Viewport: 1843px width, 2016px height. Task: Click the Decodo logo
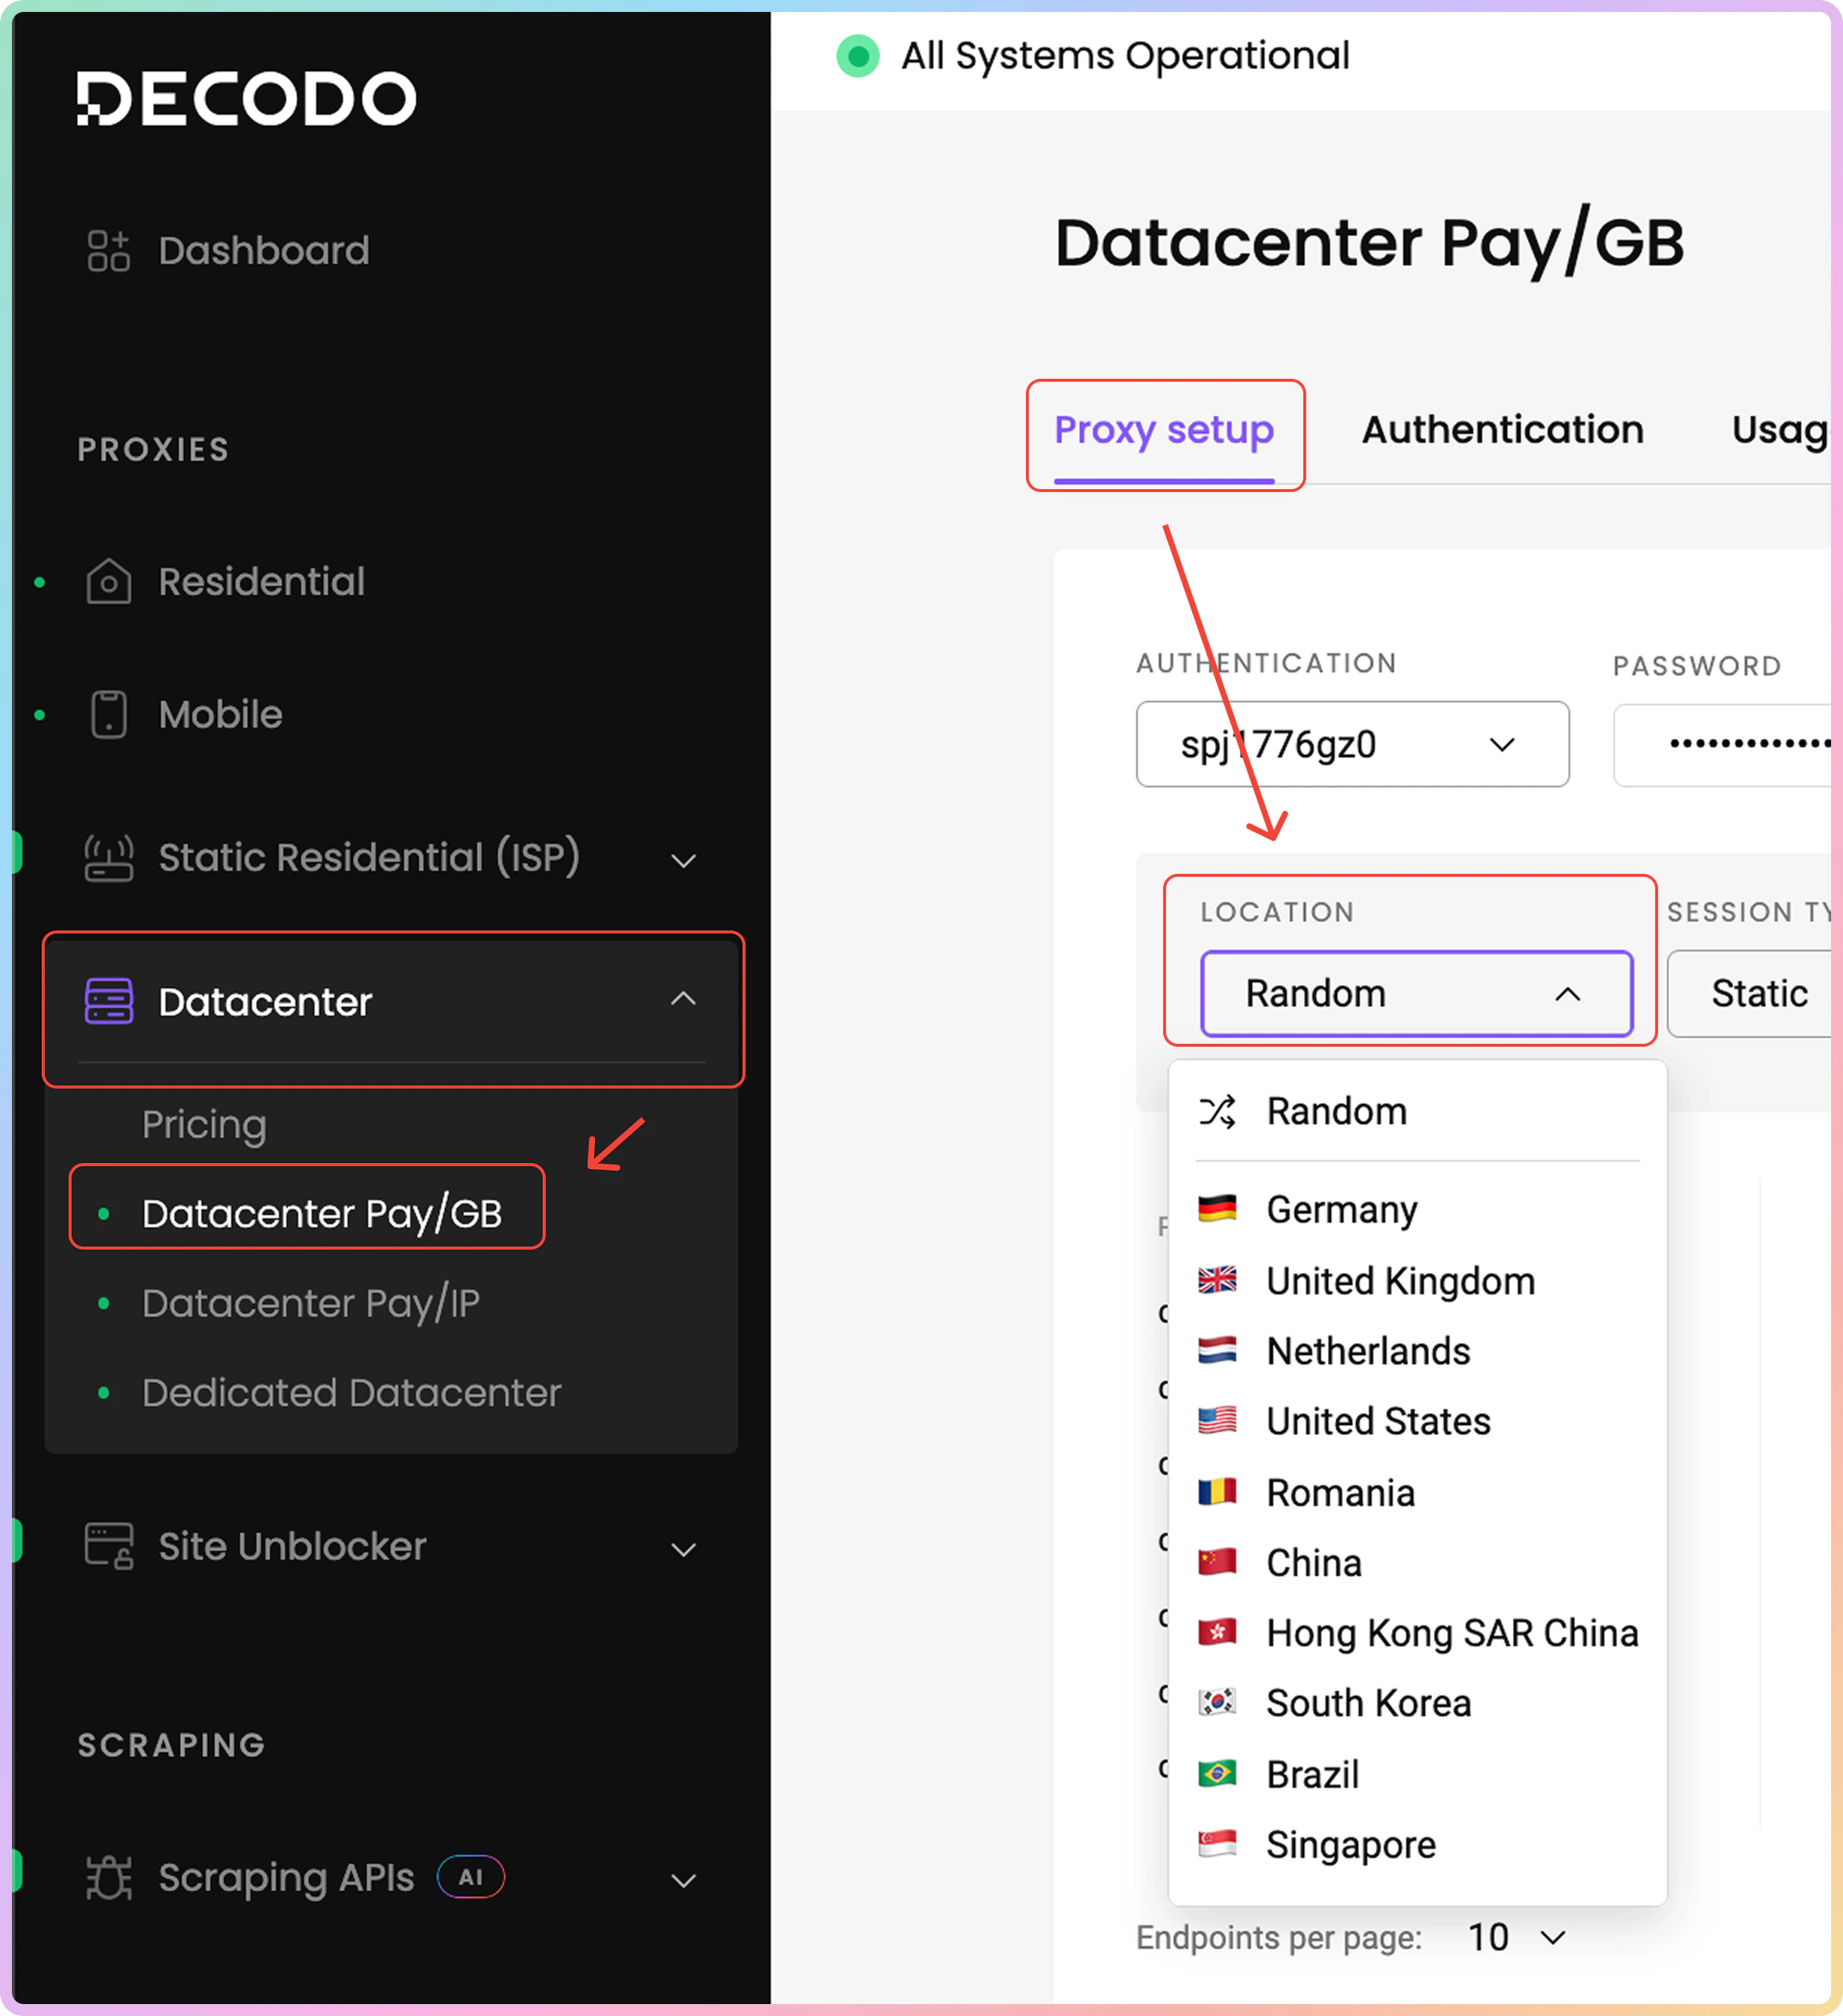click(x=246, y=98)
